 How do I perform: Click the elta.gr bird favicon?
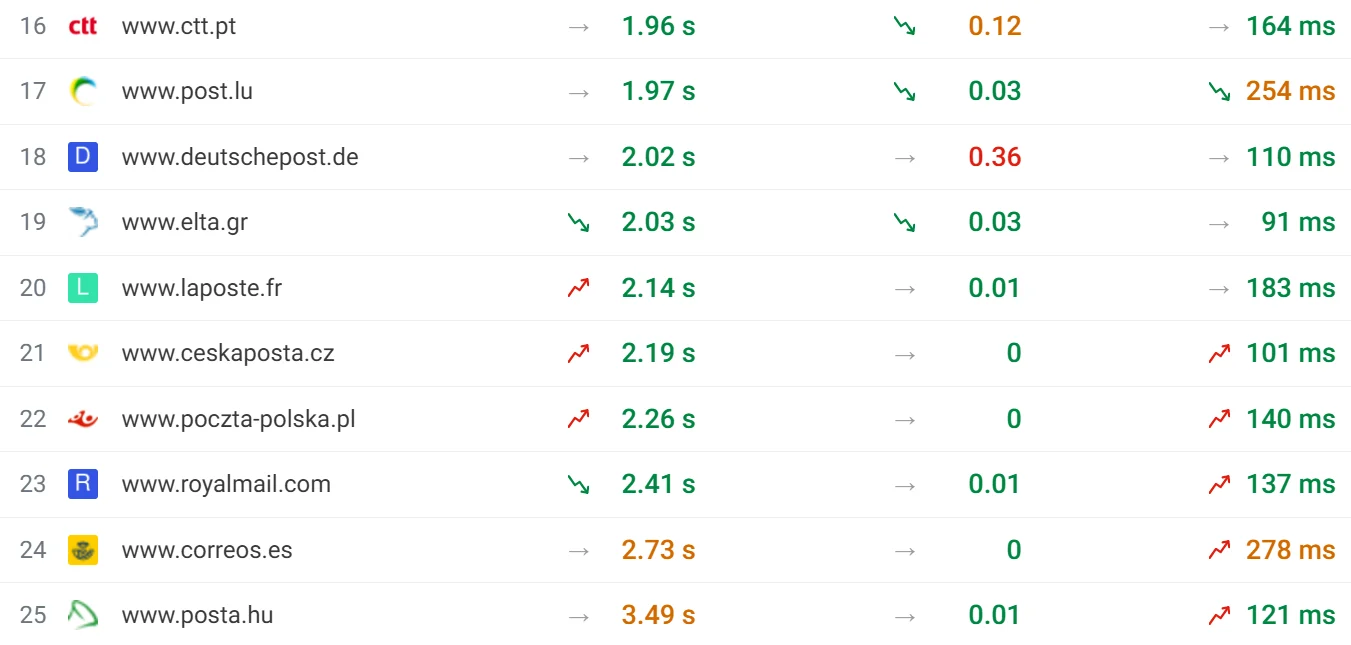tap(83, 222)
